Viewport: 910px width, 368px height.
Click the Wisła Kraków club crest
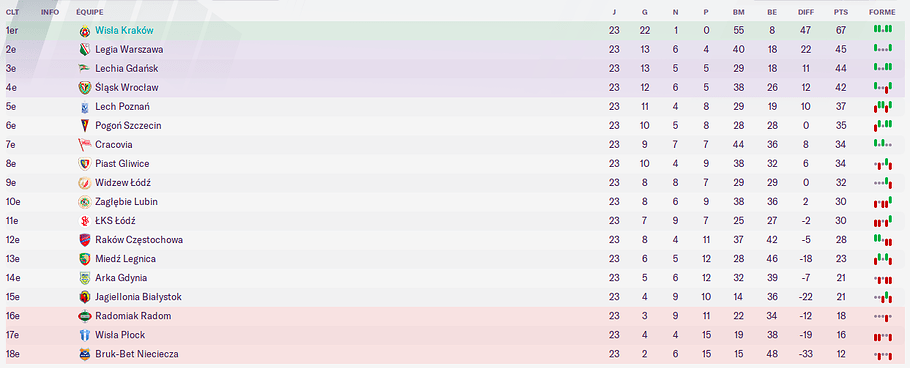click(x=85, y=31)
